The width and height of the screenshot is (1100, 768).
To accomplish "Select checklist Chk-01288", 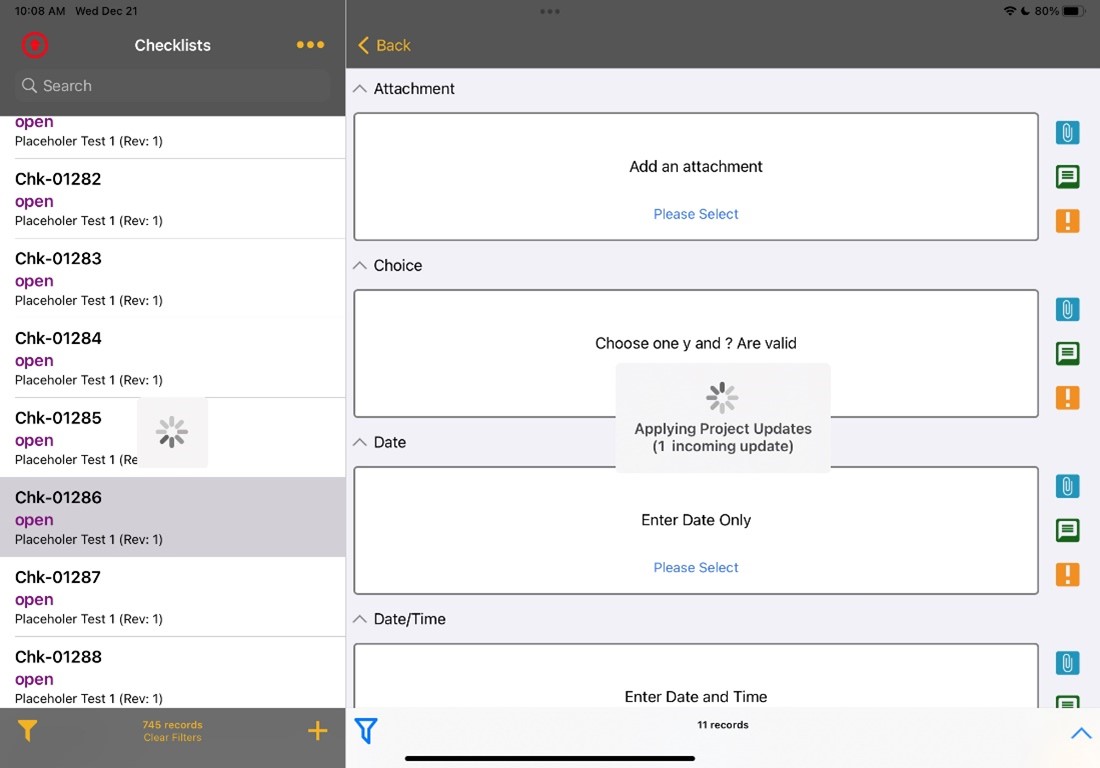I will coord(173,673).
